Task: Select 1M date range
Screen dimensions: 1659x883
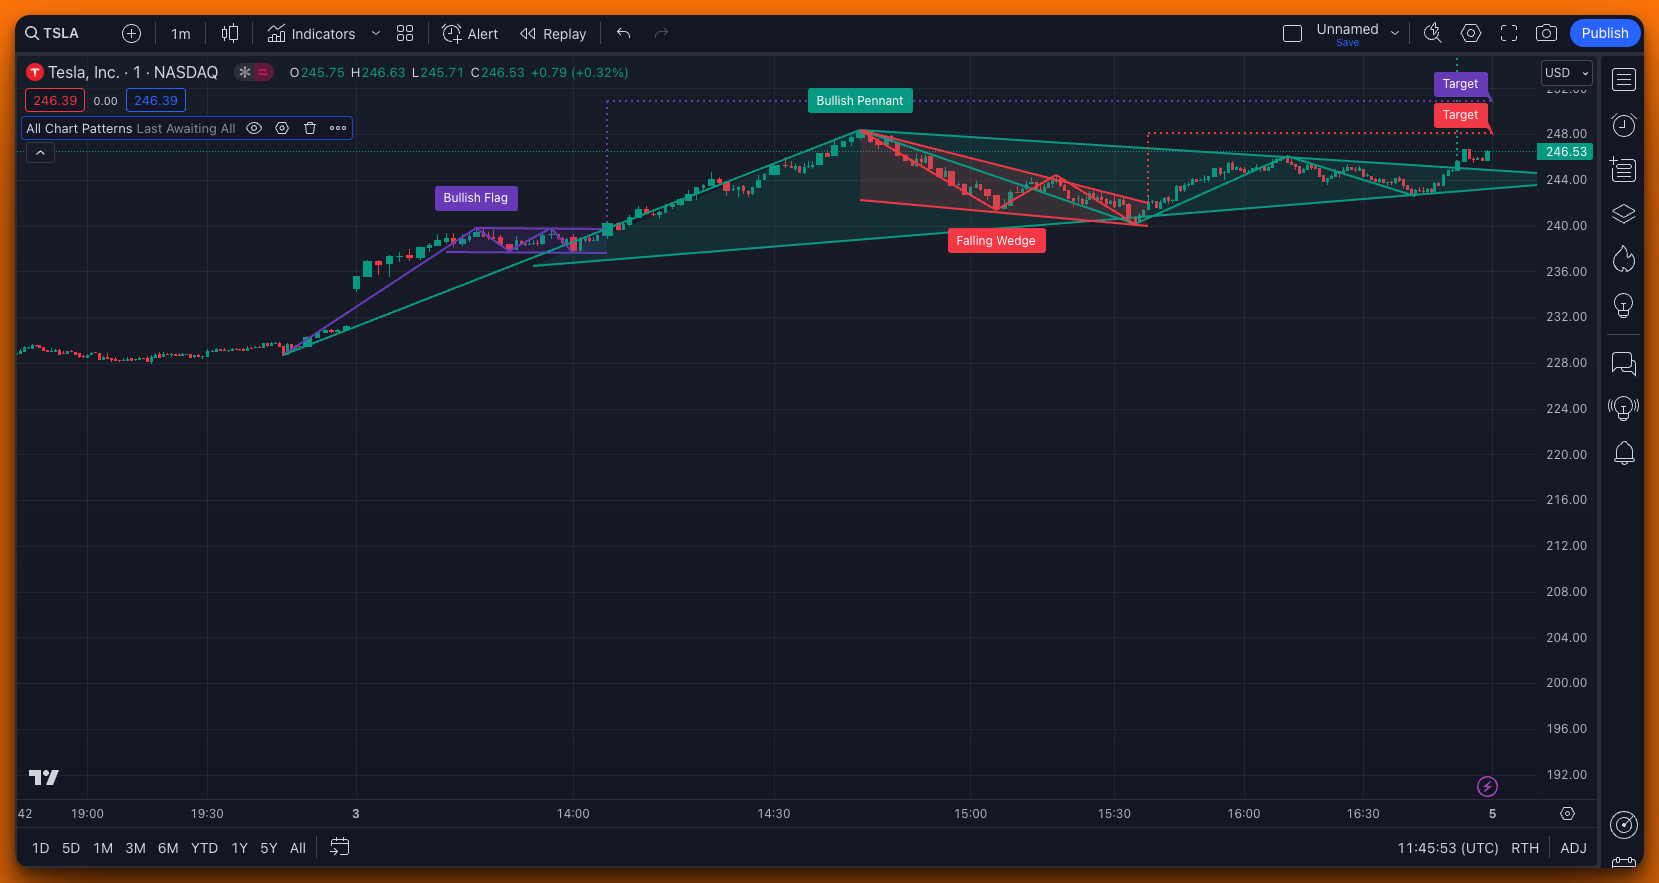Action: [103, 848]
